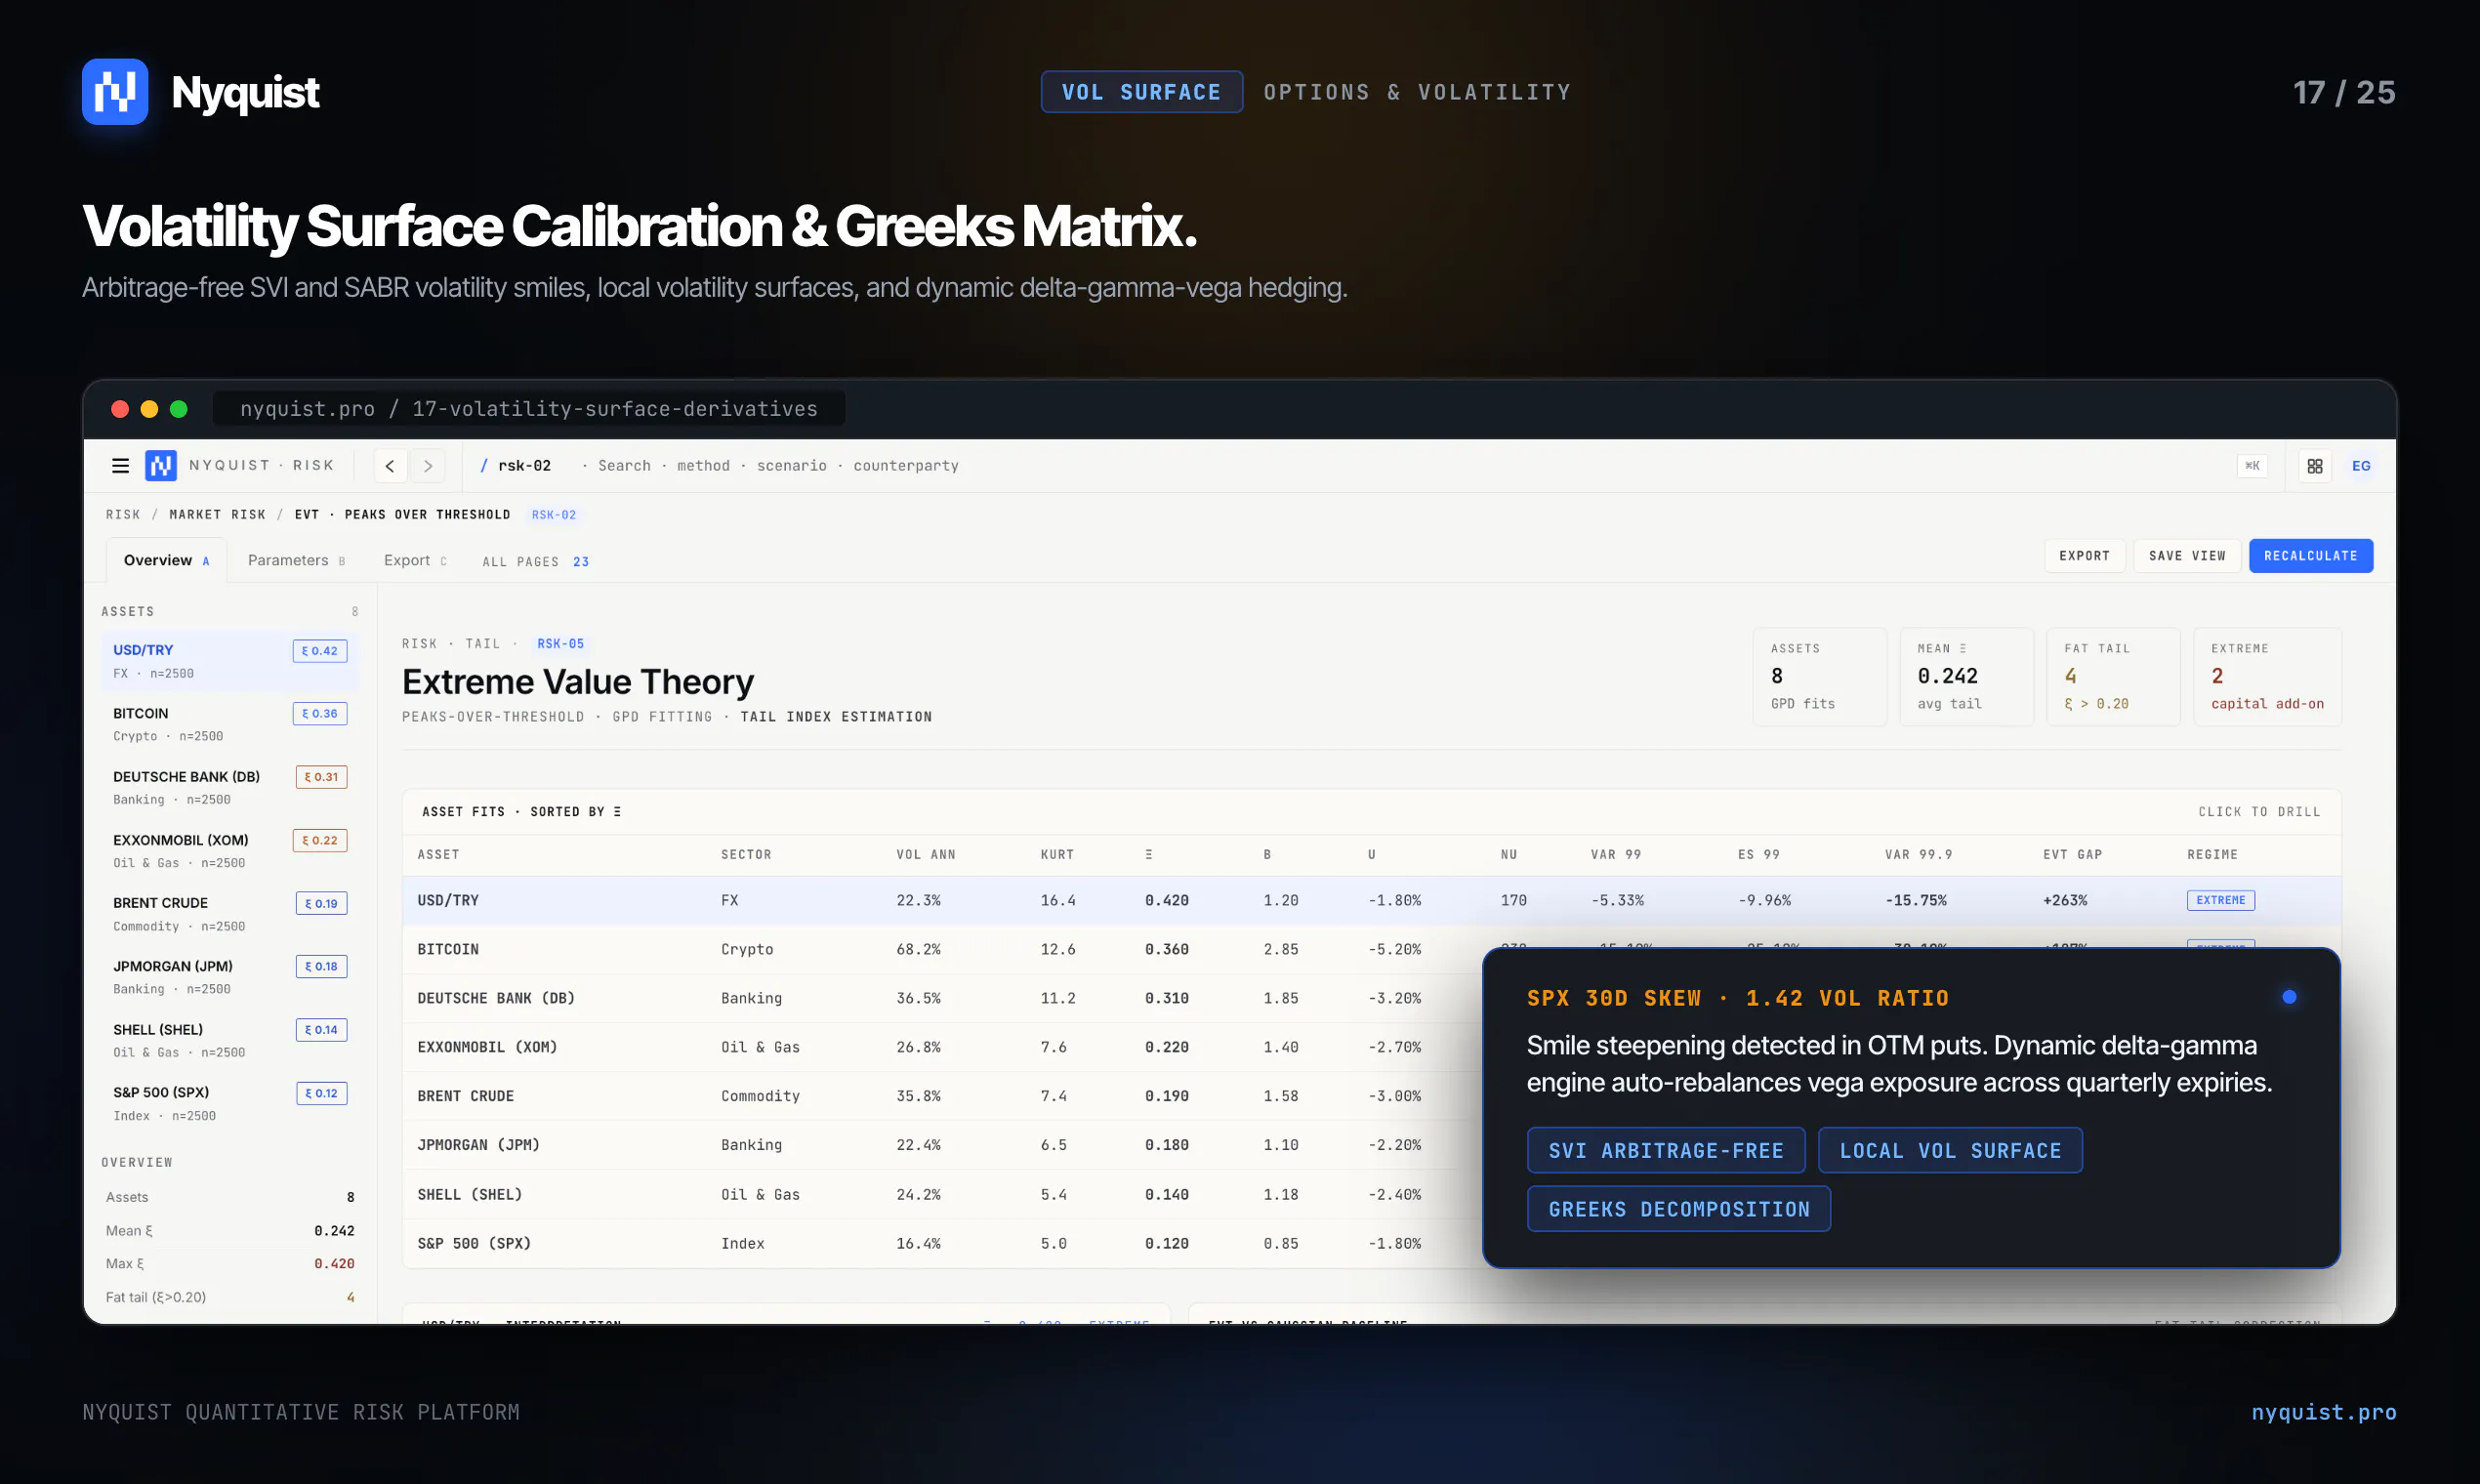Click the EXPORT button
The width and height of the screenshot is (2480, 1484).
[x=2085, y=556]
